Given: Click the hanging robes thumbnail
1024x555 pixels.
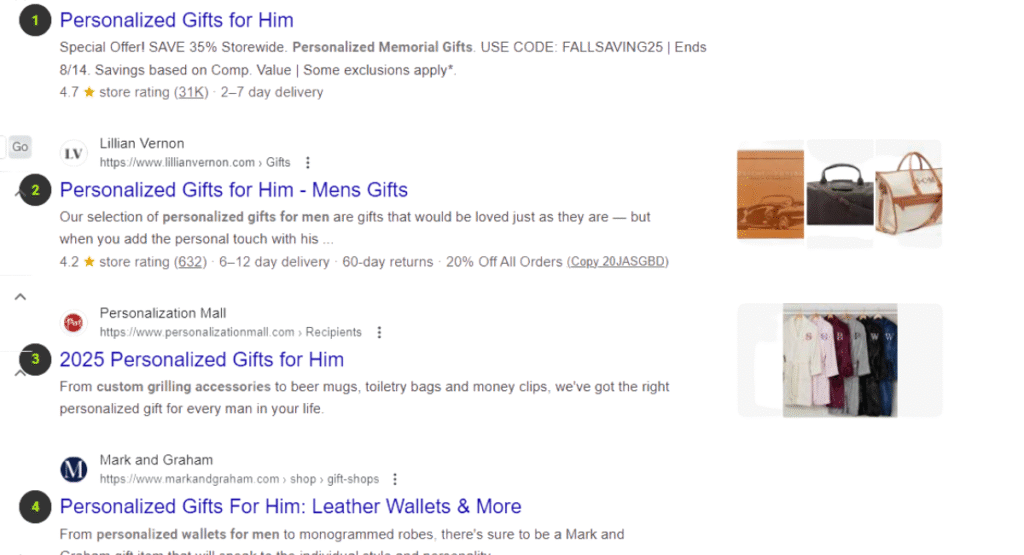Looking at the screenshot, I should (x=840, y=360).
